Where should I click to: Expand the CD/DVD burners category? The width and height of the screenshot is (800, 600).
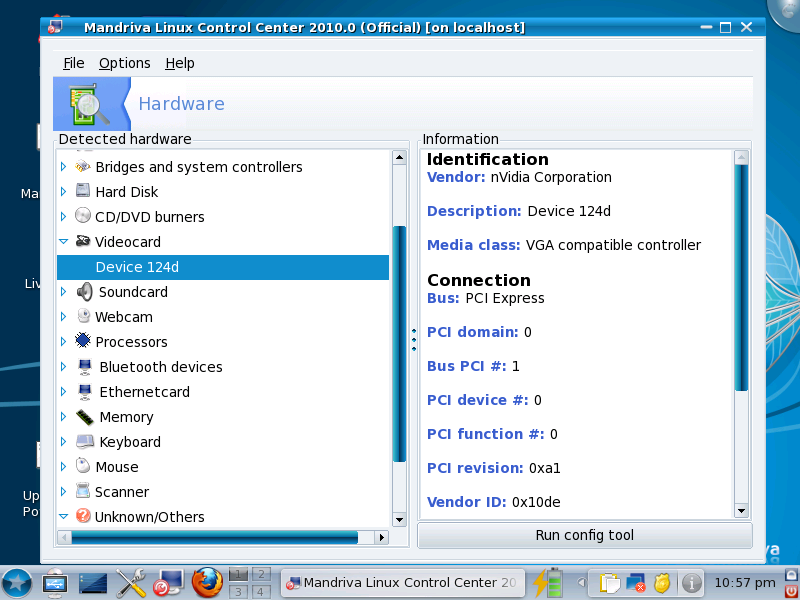click(x=63, y=216)
